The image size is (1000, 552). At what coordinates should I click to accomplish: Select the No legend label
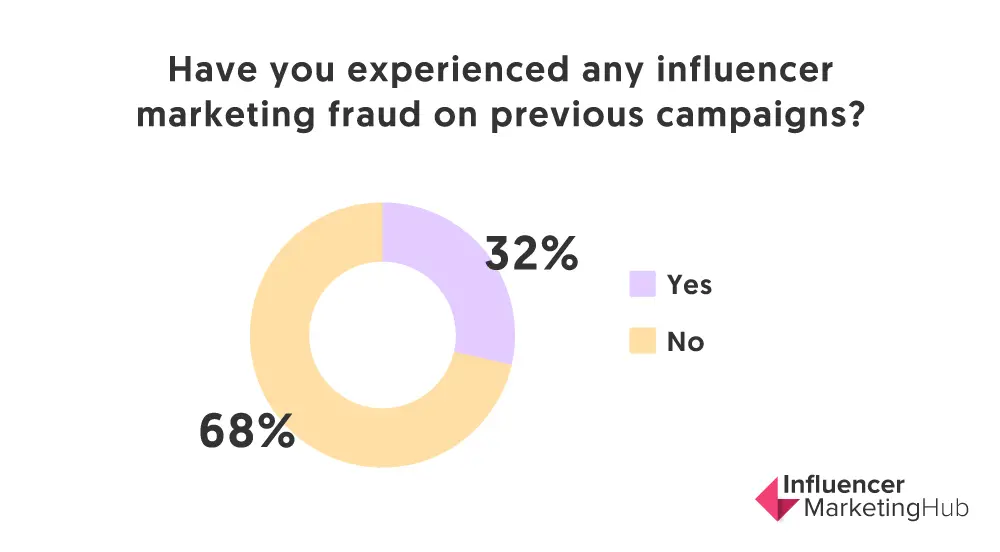click(686, 342)
